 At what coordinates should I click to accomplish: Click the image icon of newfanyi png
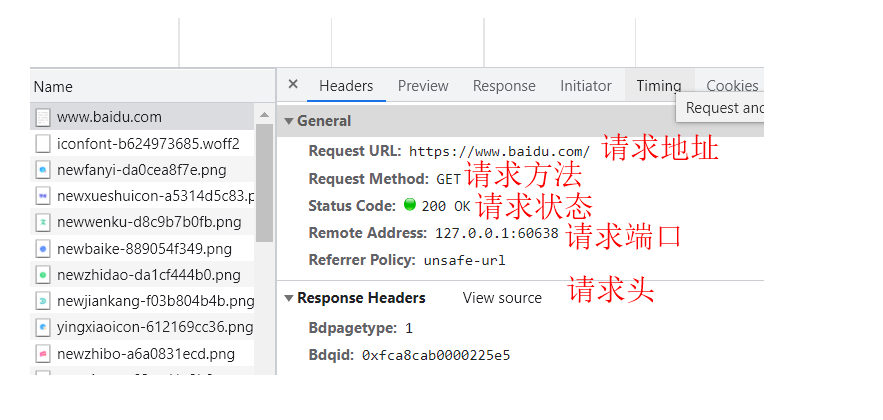pyautogui.click(x=43, y=170)
